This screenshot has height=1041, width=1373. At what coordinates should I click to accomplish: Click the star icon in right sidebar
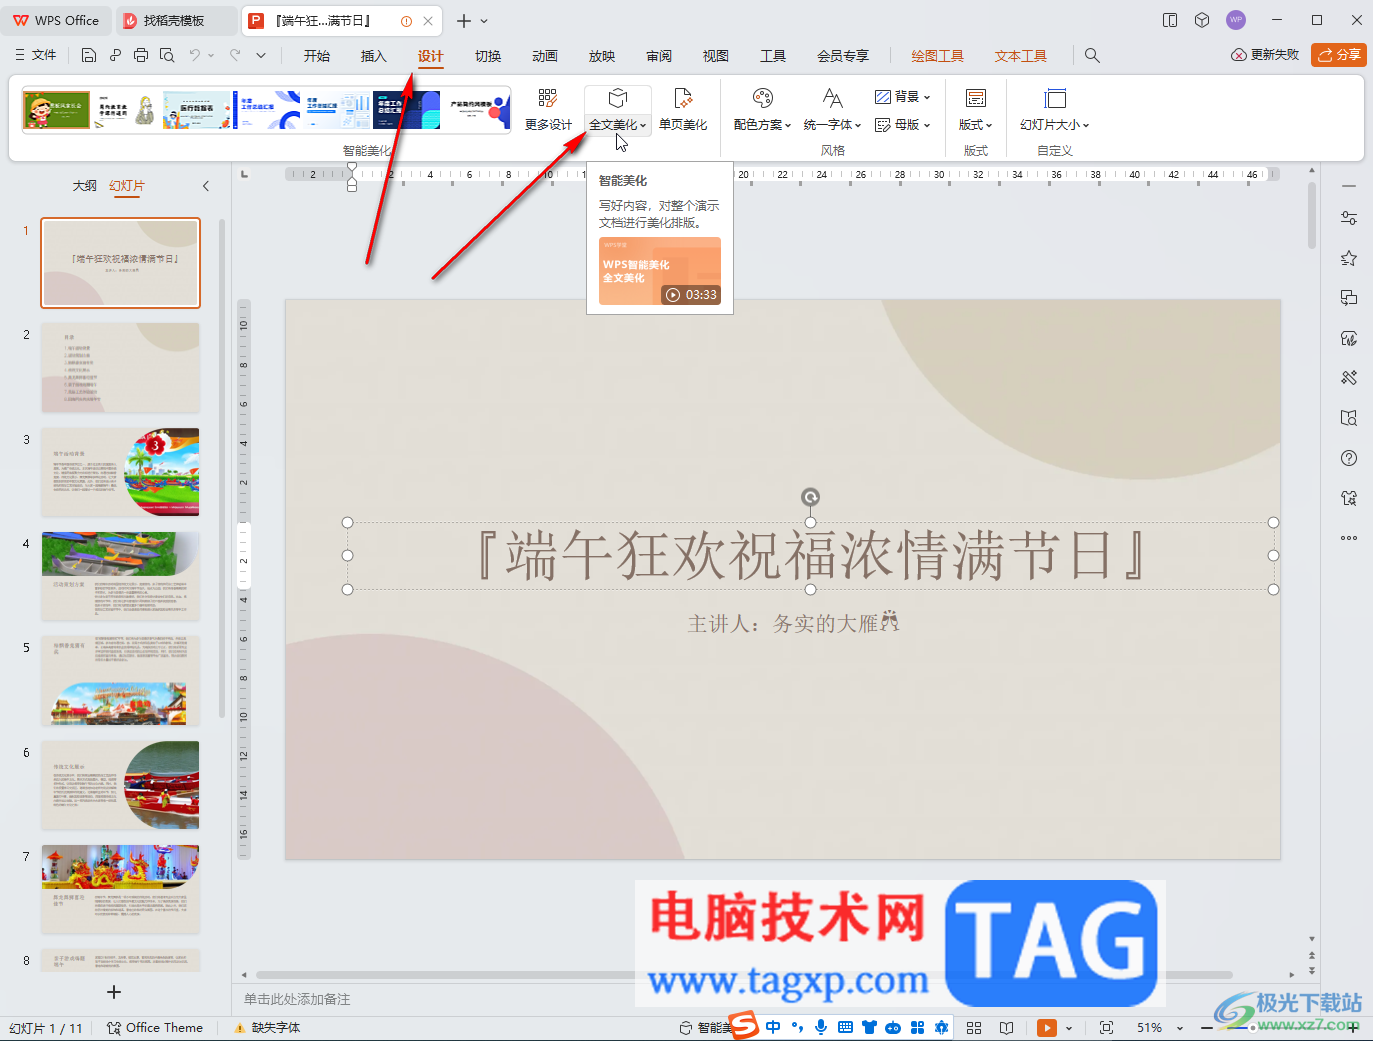pyautogui.click(x=1349, y=258)
